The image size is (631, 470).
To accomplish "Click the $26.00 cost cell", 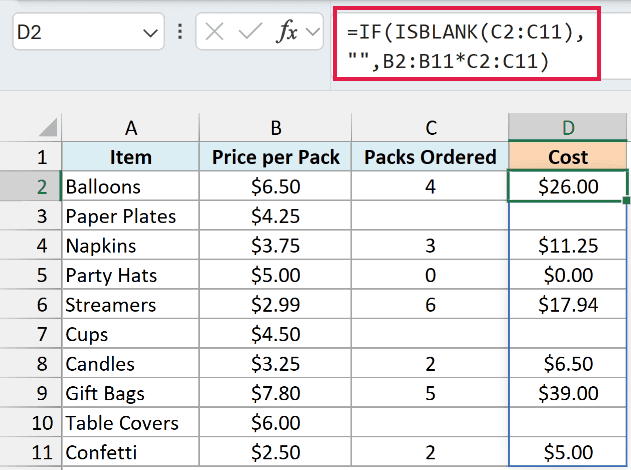I will [x=568, y=186].
